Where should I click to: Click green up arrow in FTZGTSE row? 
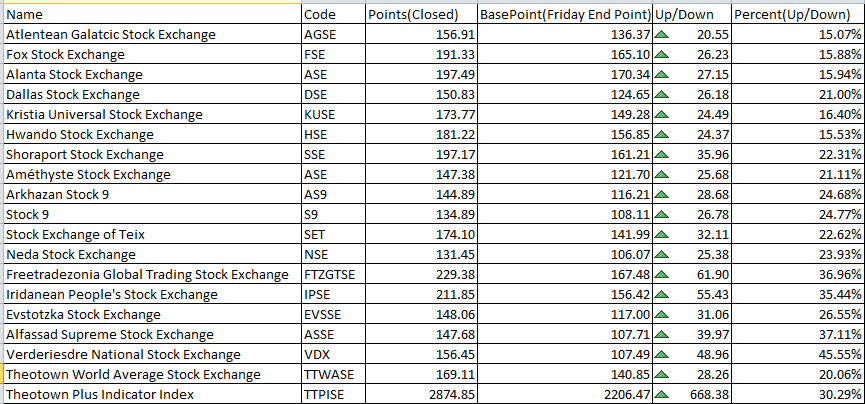(x=662, y=275)
